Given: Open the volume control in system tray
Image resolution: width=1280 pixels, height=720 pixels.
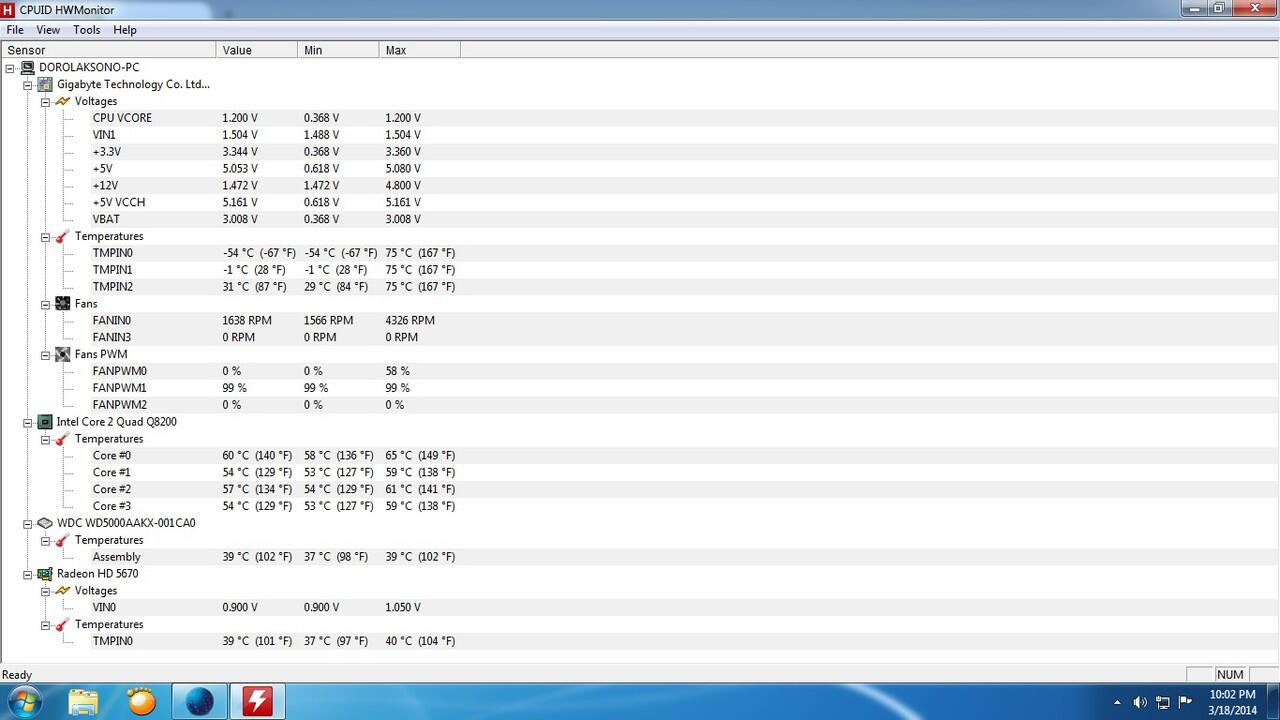Looking at the screenshot, I should tap(1139, 702).
